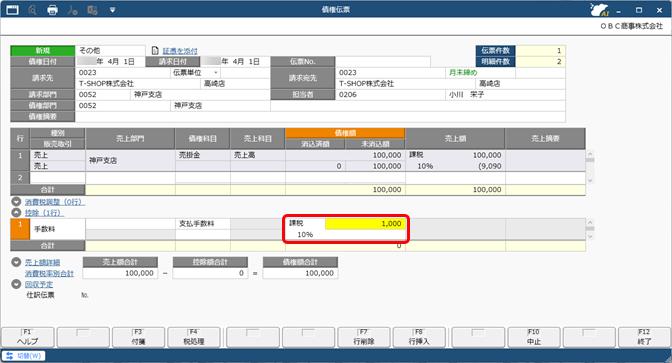This screenshot has width=672, height=363.
Task: Click the (9,090 tax amount cell
Action: click(455, 166)
